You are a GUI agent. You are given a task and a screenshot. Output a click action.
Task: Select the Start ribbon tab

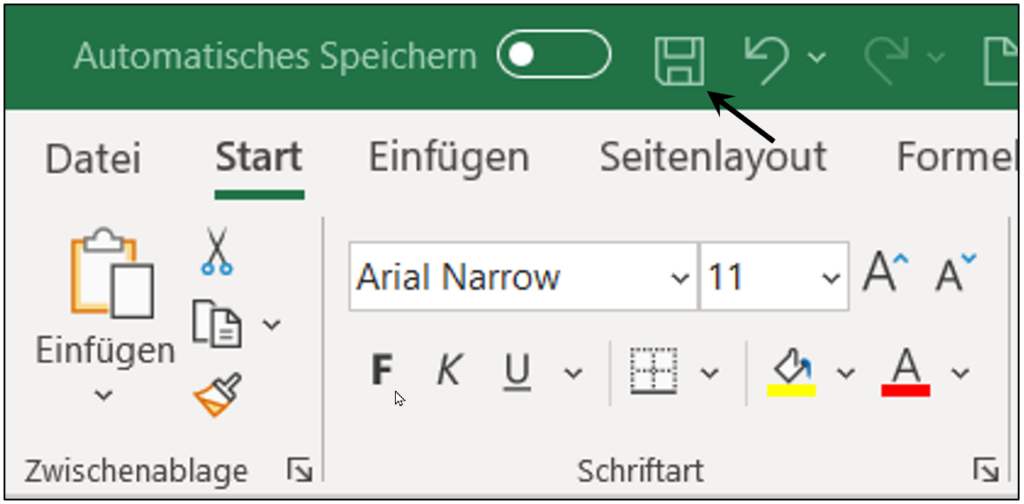click(259, 157)
